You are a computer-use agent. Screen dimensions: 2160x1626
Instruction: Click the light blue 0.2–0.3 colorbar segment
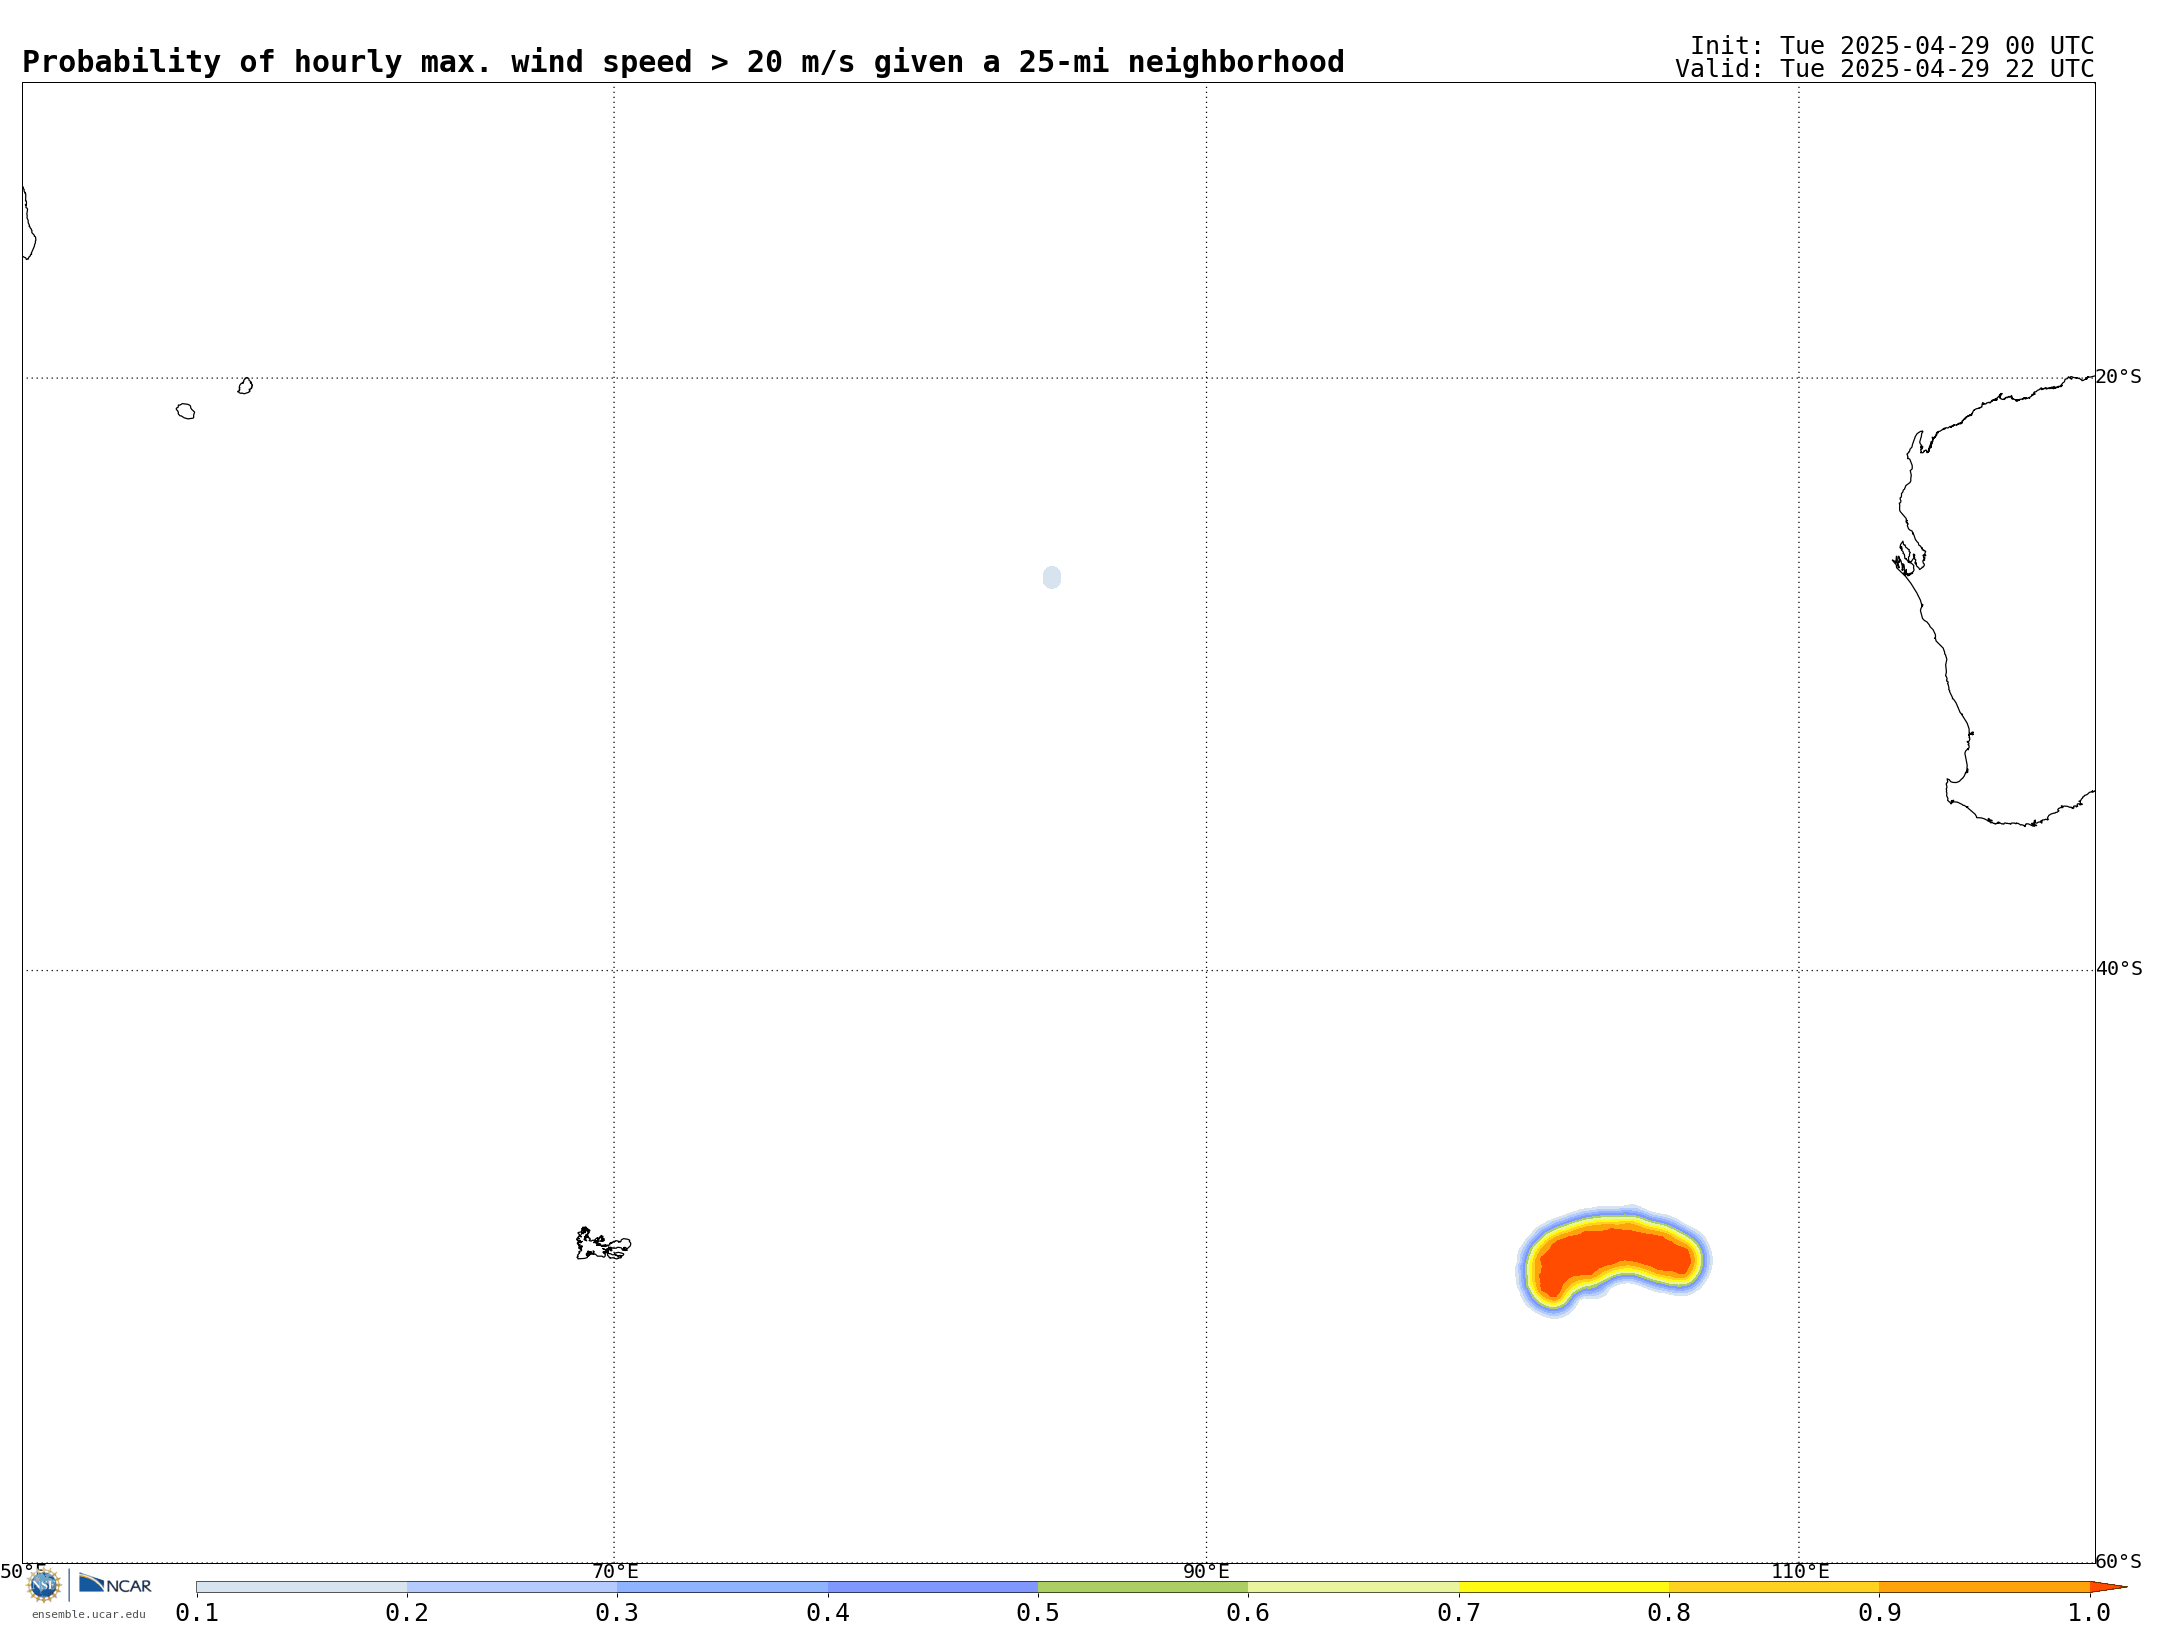tap(512, 1587)
